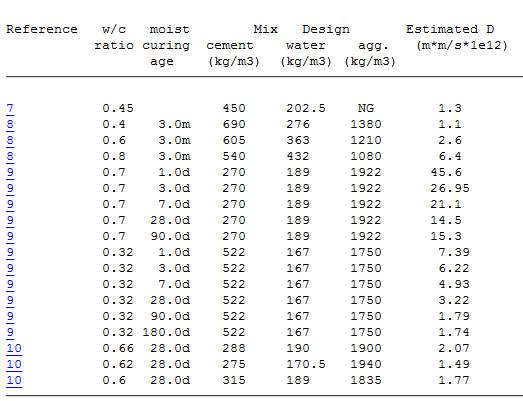Click the Estimated D column header text
Screen dimensions: 523x401
[450, 29]
